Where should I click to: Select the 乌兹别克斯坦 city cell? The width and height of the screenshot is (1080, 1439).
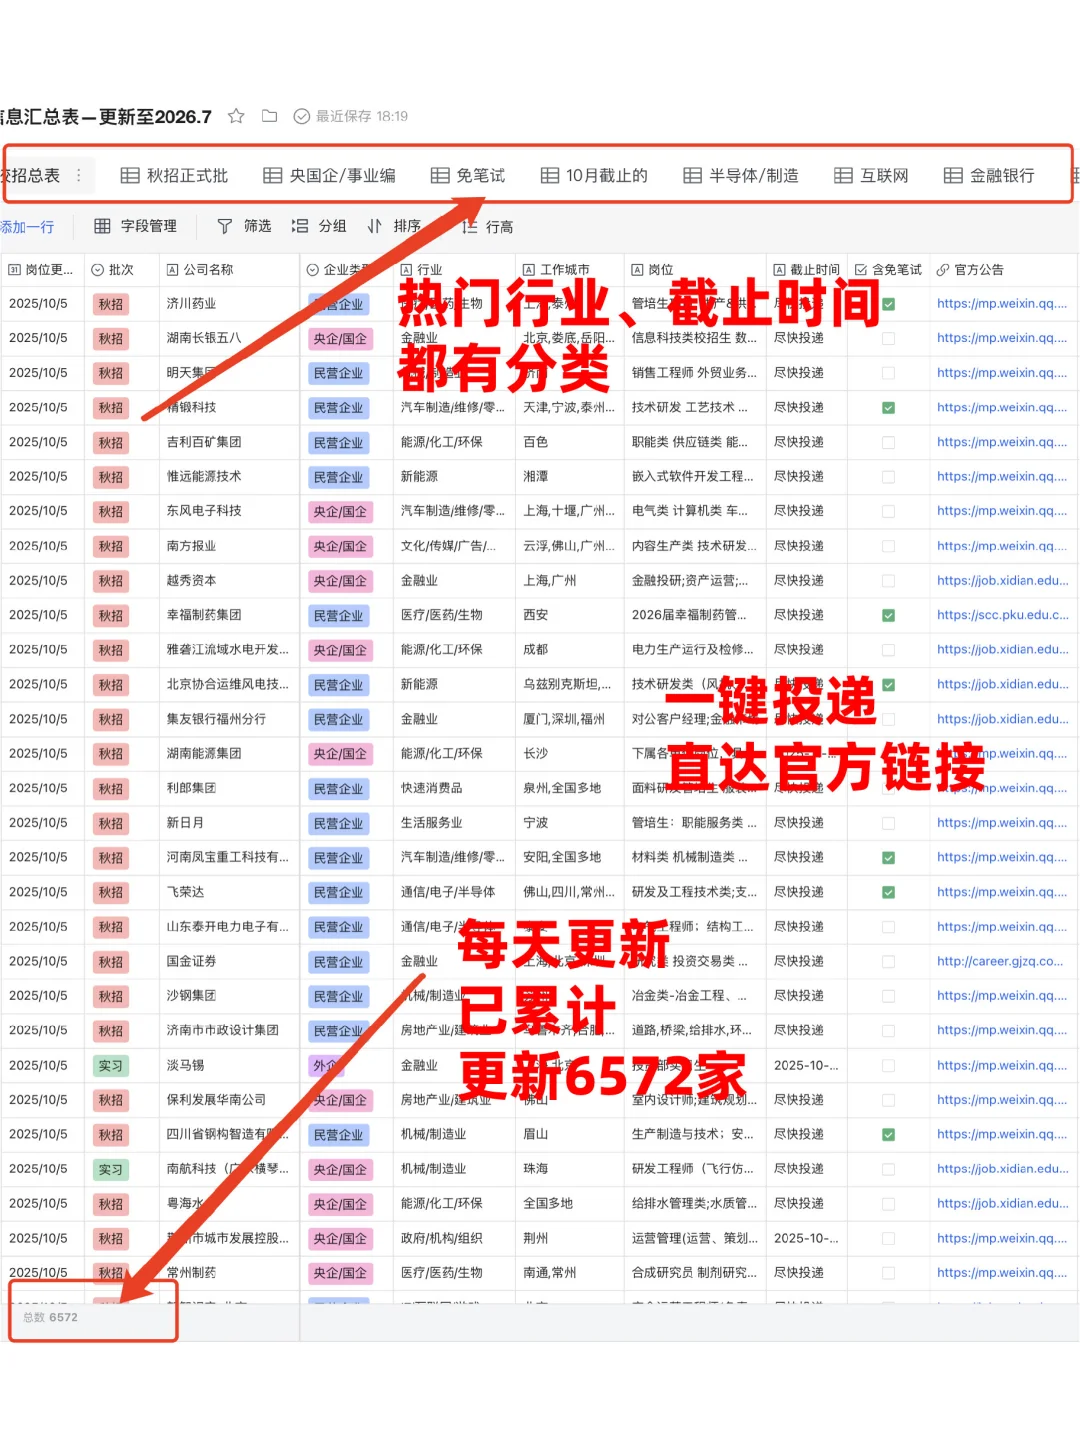tap(570, 684)
